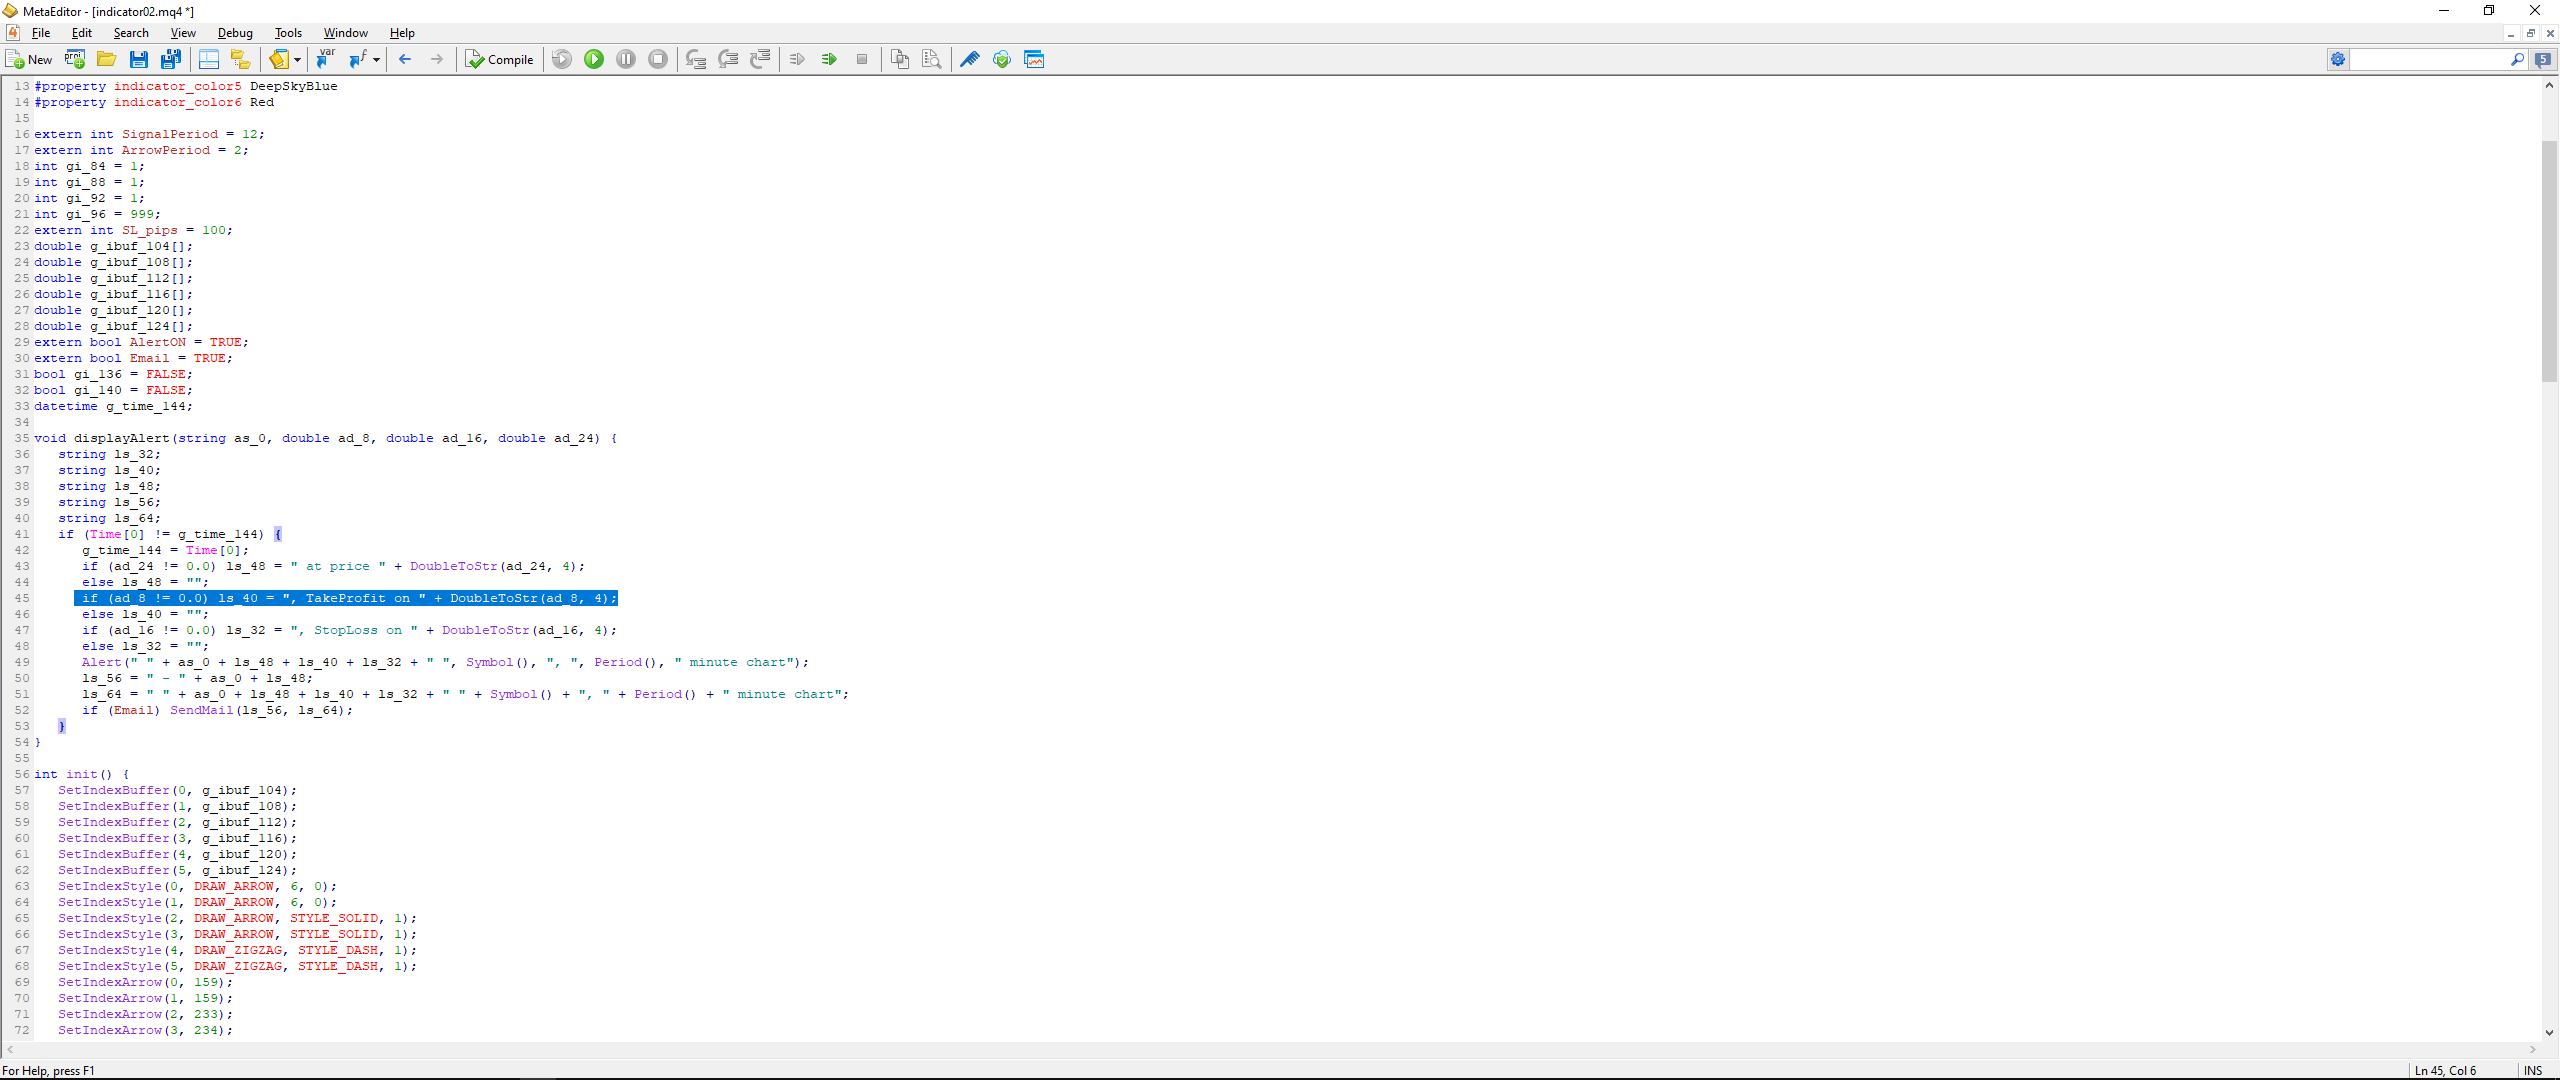
Task: Start debugging with green play icon
Action: pos(594,60)
